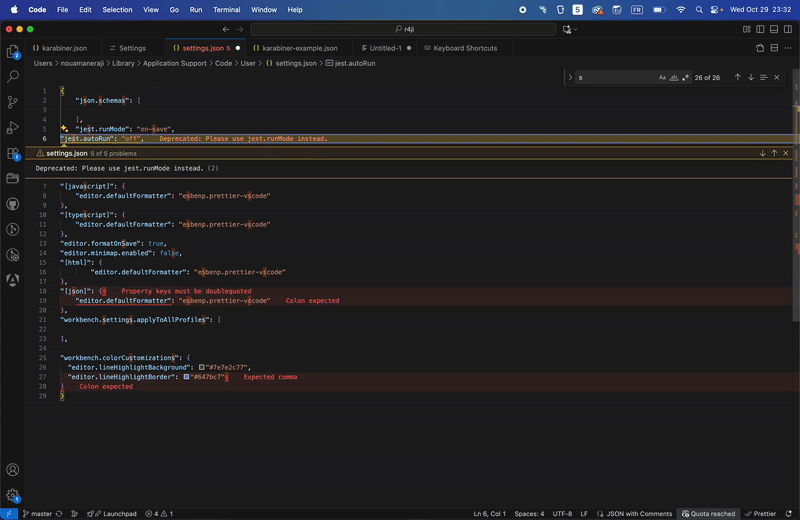
Task: Toggle Match Whole Word in find widget
Action: (x=674, y=77)
